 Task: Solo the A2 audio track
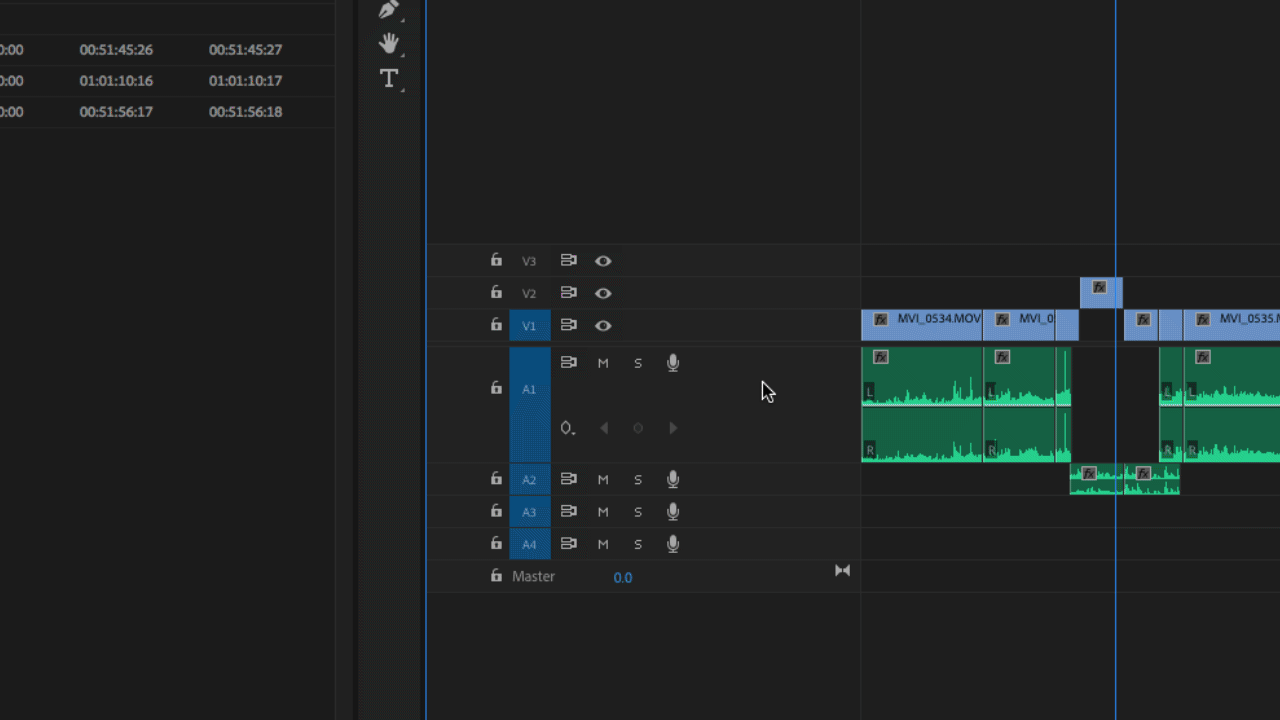tap(637, 479)
